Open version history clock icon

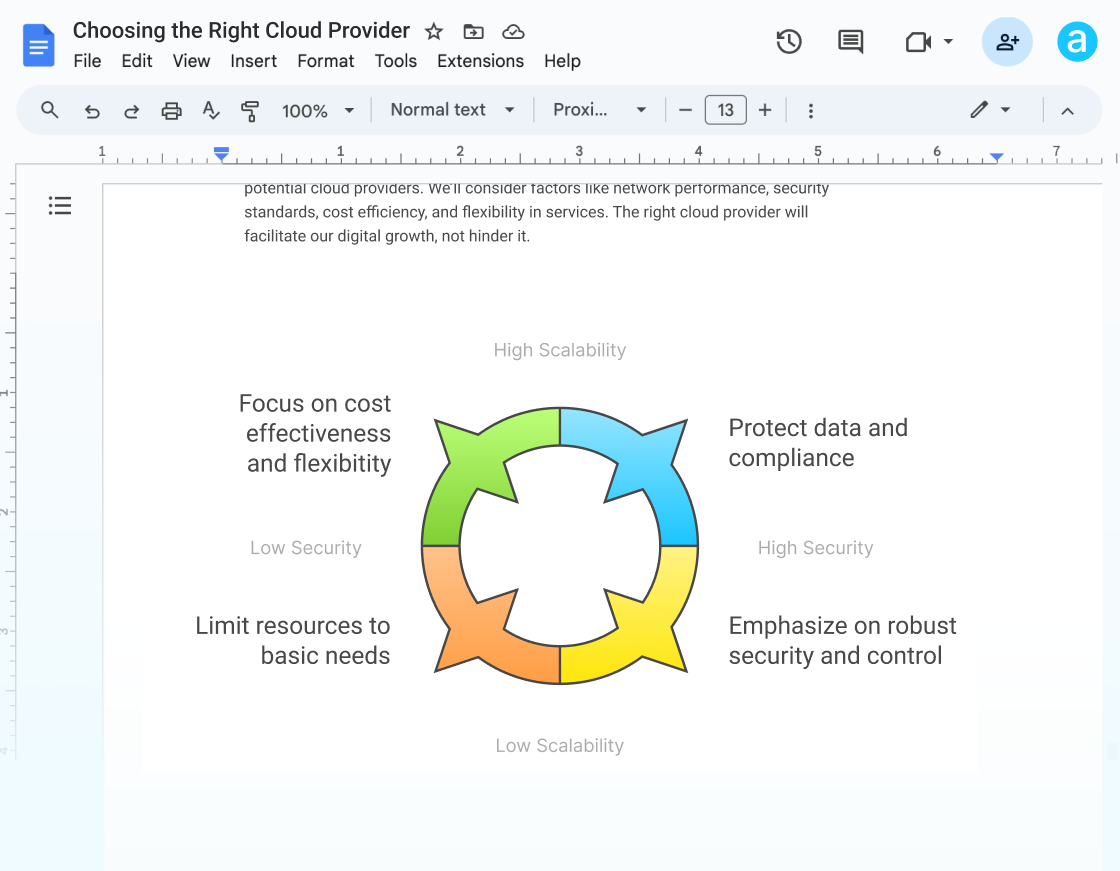coord(789,42)
